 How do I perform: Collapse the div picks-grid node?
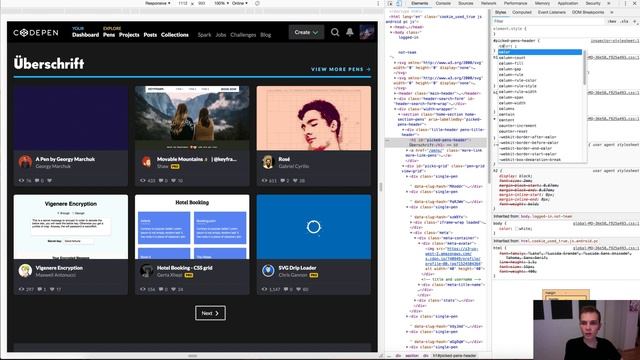[403, 166]
